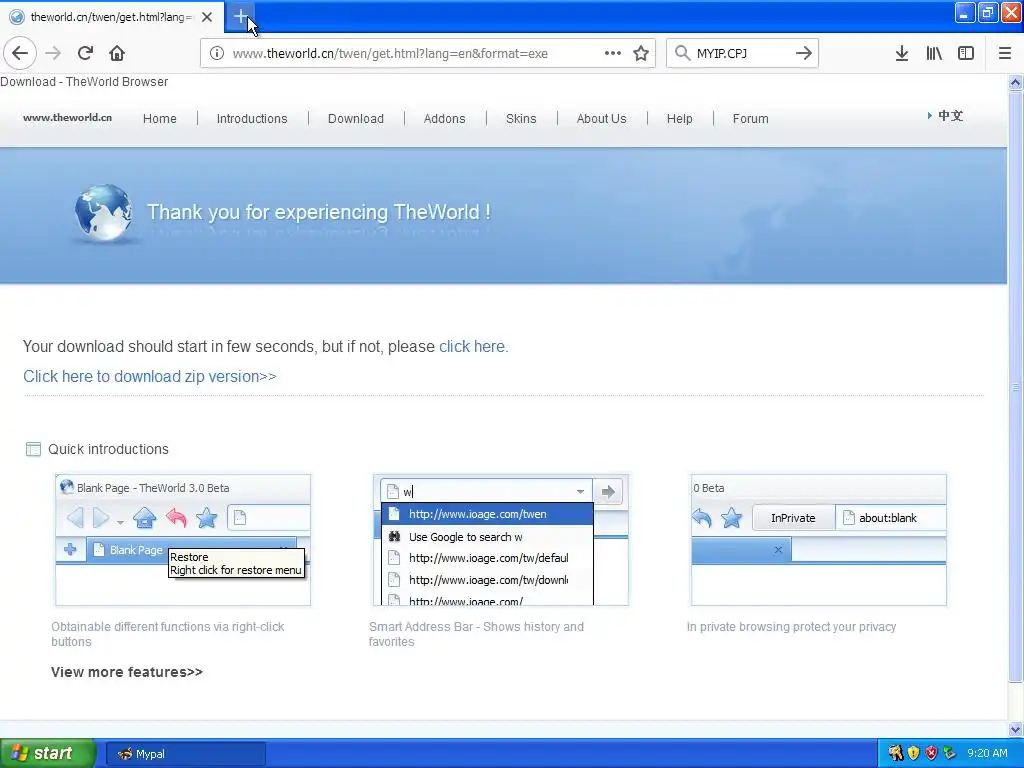Go back to the previous page

point(20,54)
